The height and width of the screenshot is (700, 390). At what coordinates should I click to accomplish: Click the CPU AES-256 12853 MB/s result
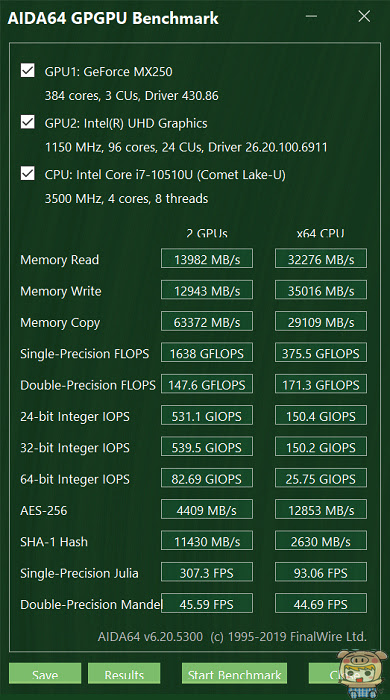[321, 509]
